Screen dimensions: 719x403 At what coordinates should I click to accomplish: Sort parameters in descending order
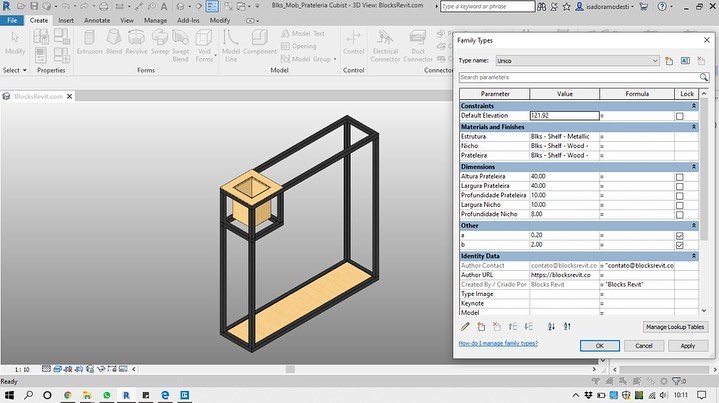click(567, 326)
